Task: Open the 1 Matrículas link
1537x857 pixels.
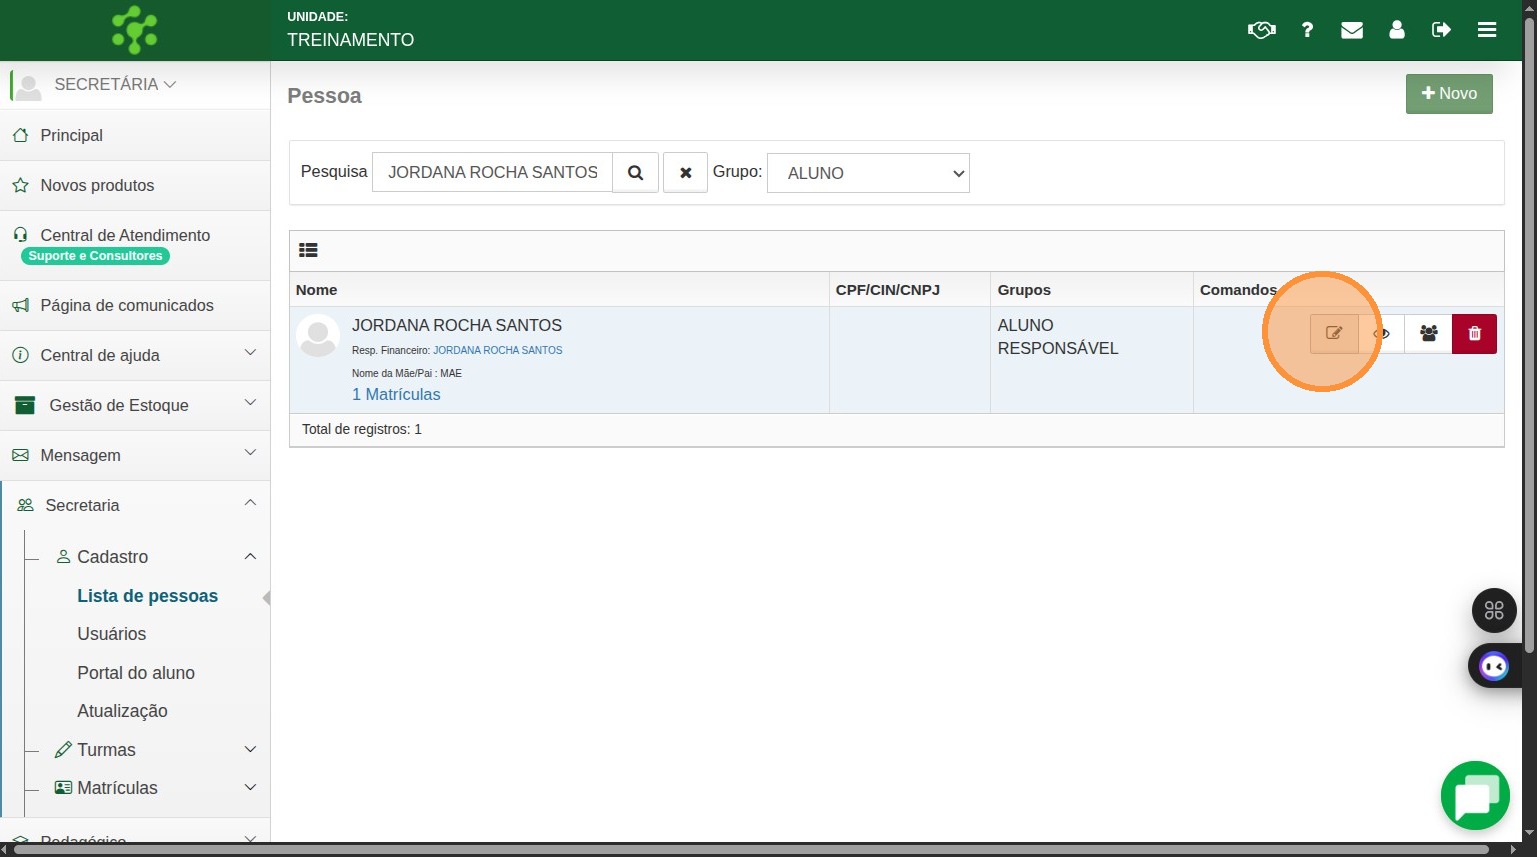Action: pyautogui.click(x=396, y=394)
